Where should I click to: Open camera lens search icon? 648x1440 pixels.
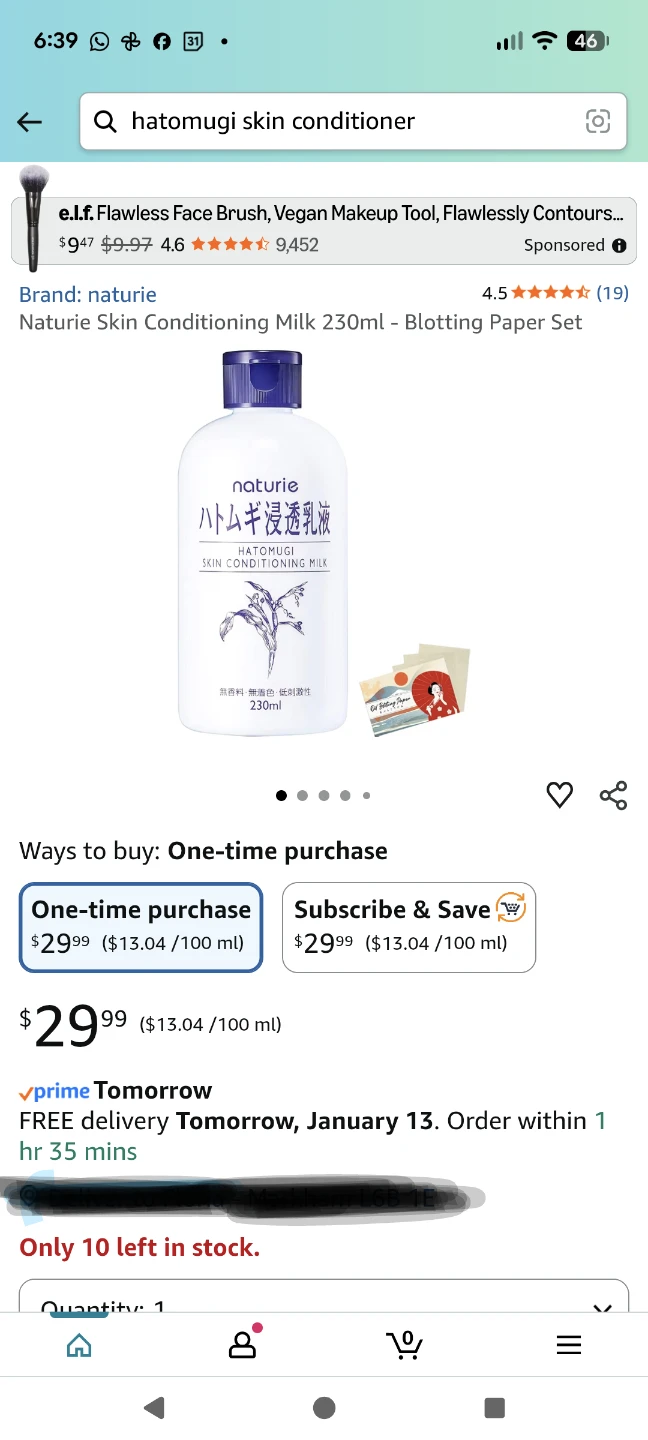pyautogui.click(x=597, y=122)
